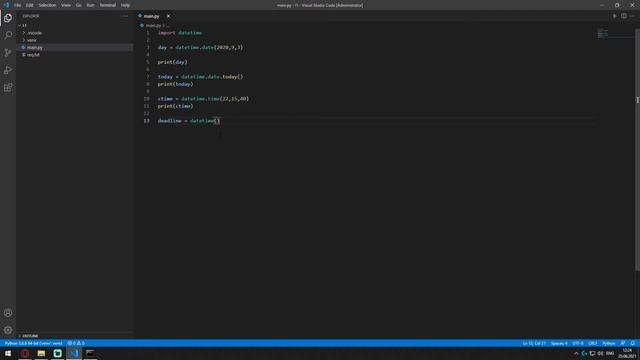Screen dimensions: 640x360
Task: Open the Accounts menu icon
Action: click(x=8, y=313)
